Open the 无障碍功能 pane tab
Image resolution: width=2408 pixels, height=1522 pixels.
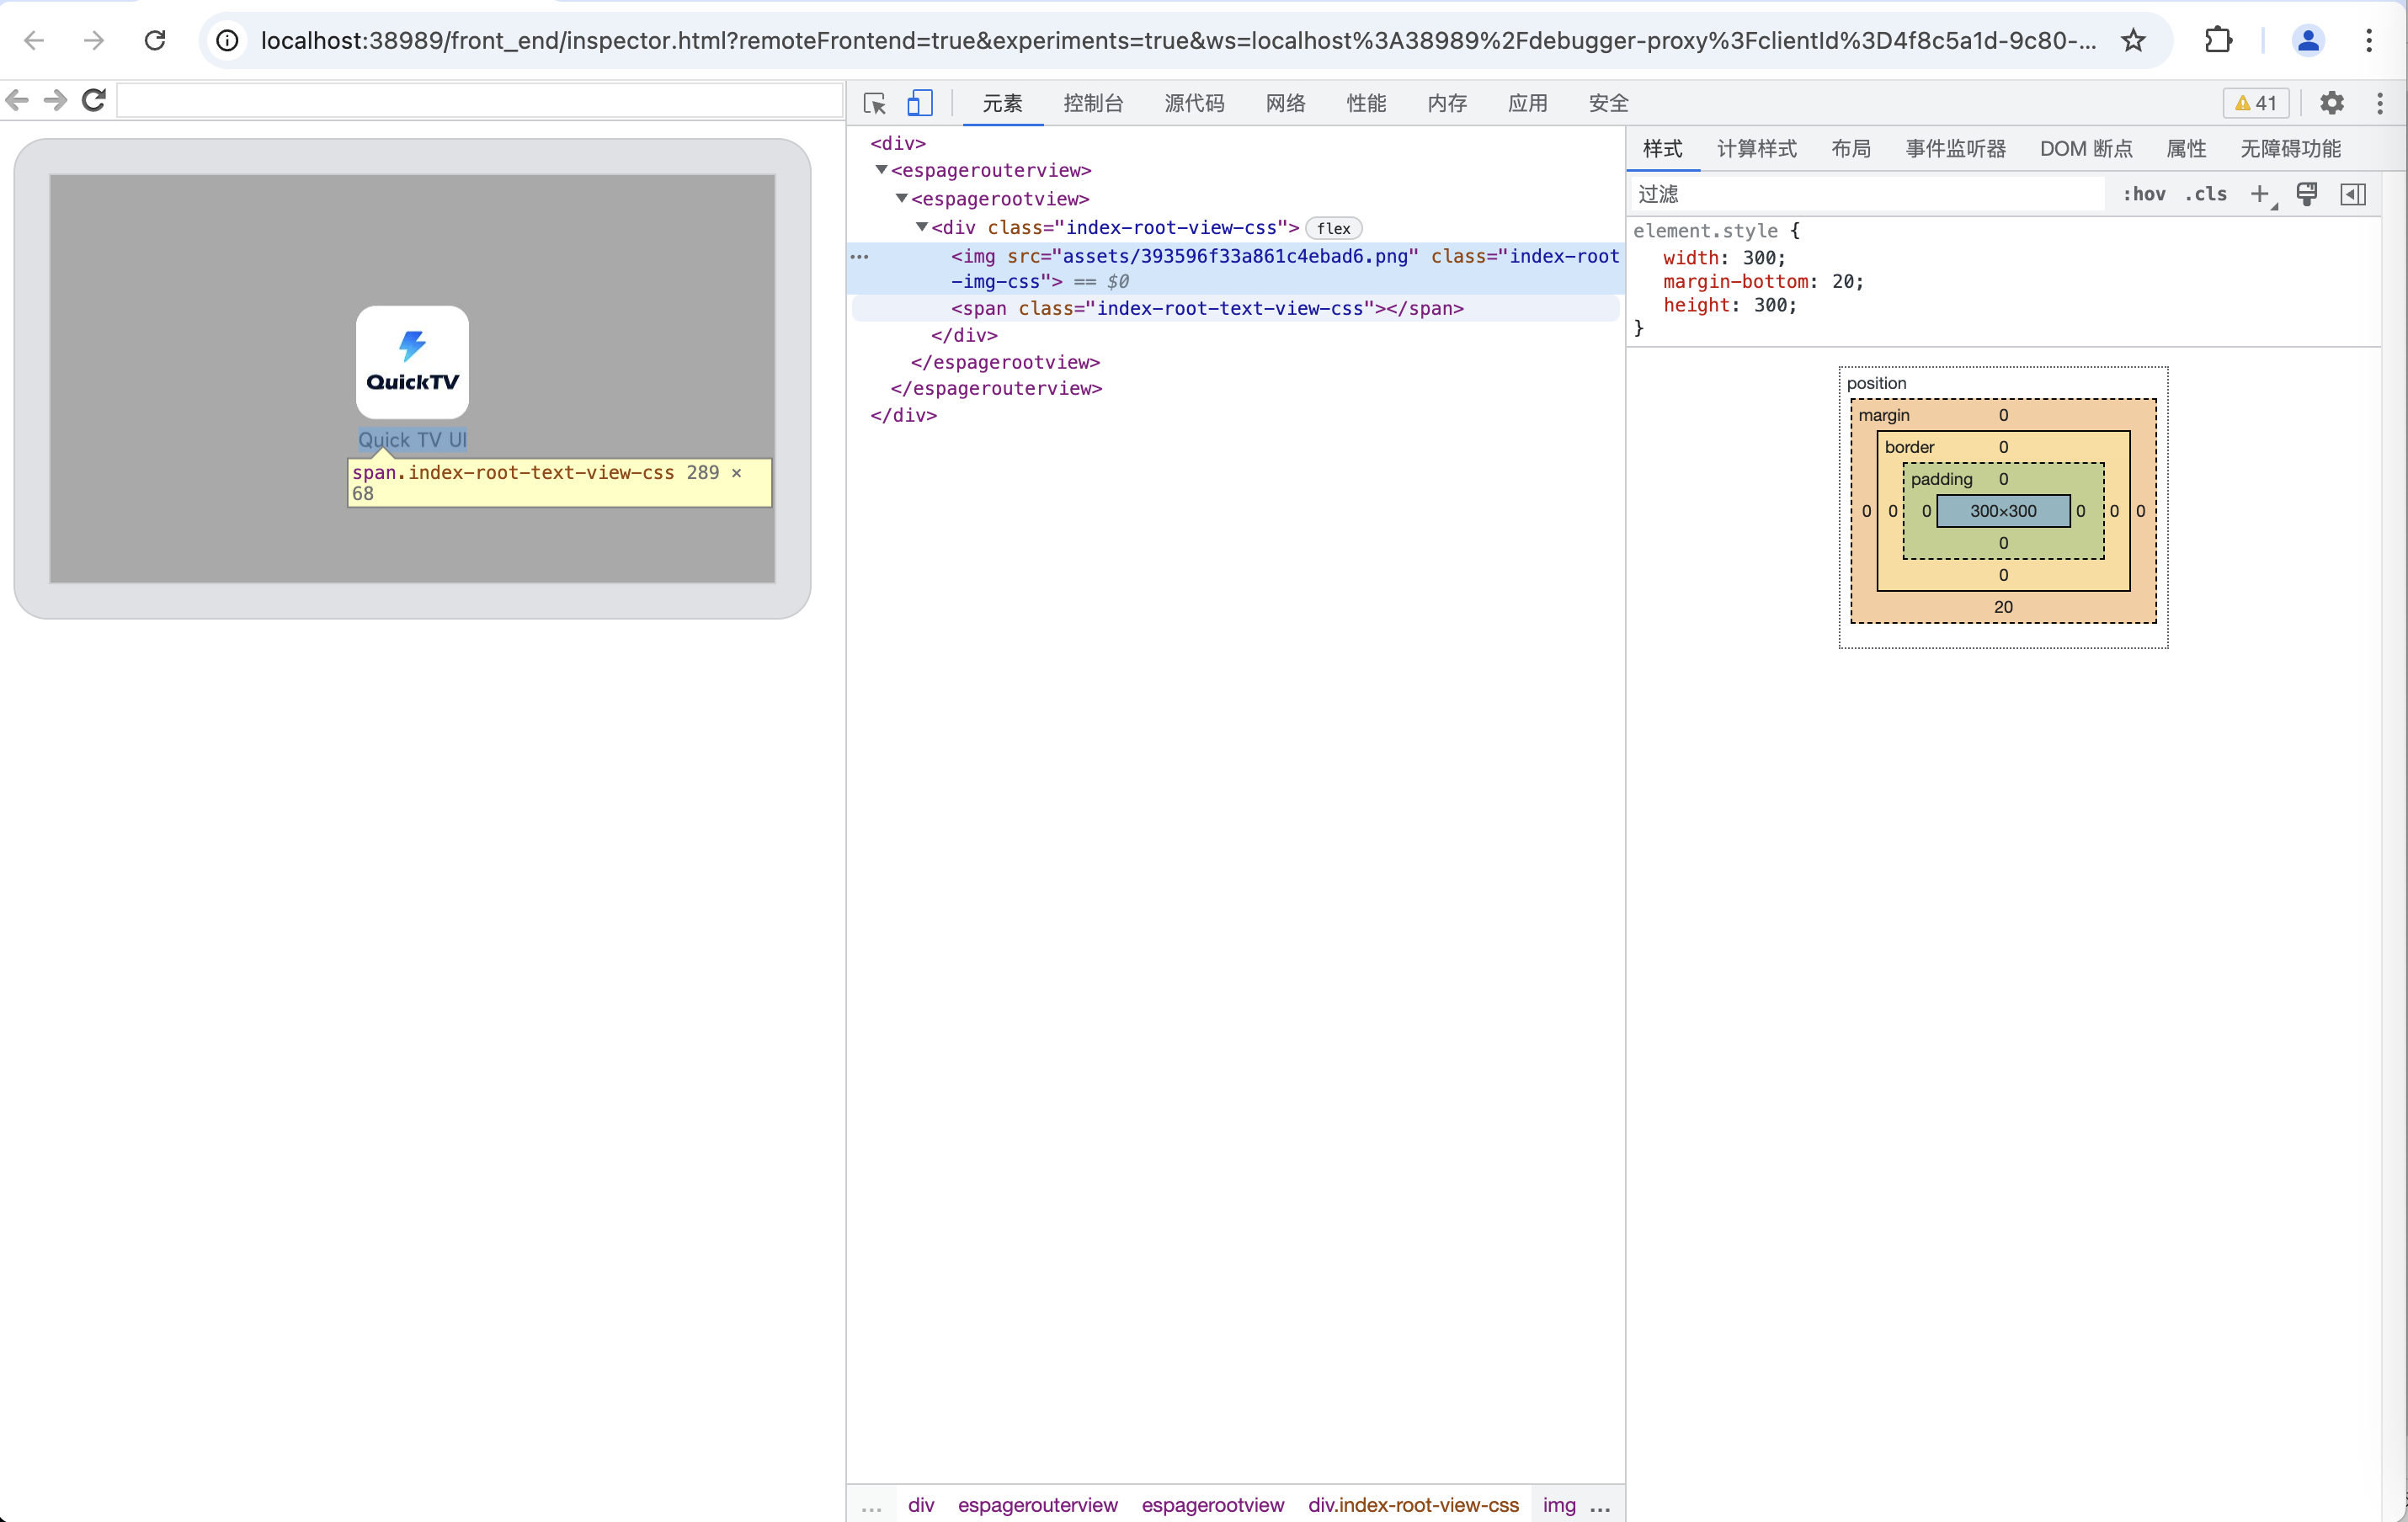coord(2290,149)
